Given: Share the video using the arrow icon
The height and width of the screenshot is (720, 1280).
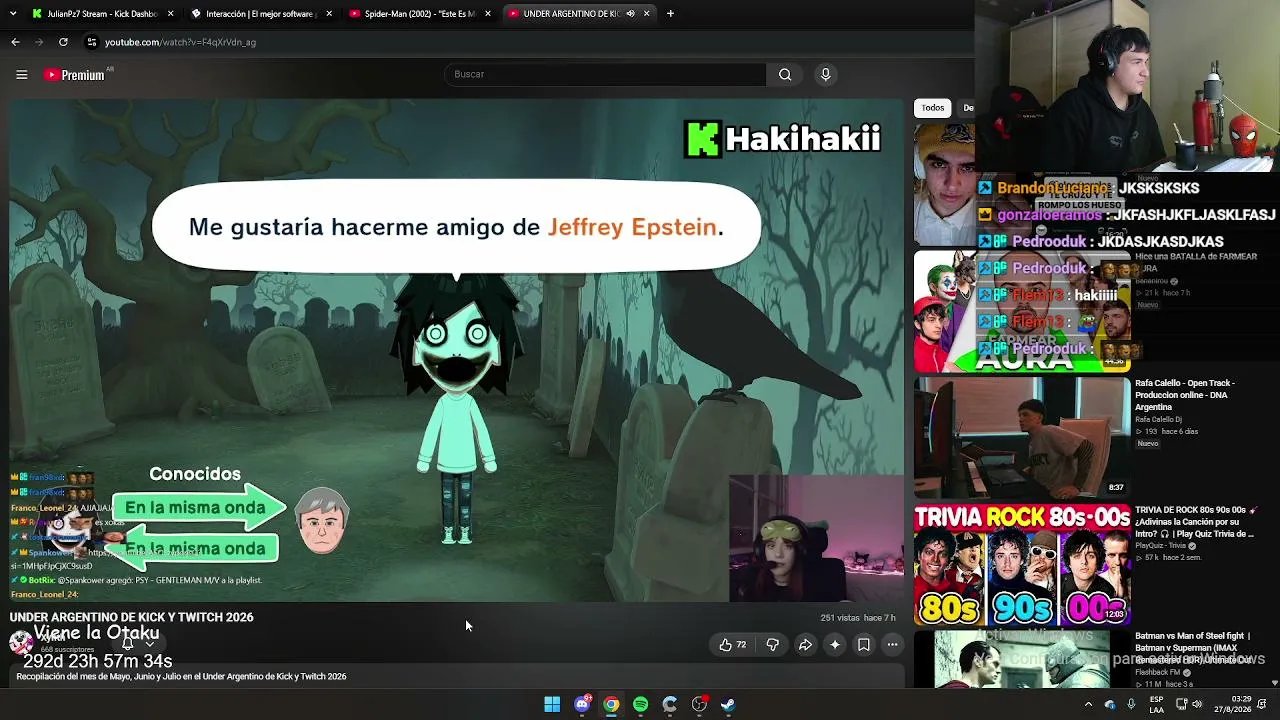Looking at the screenshot, I should pyautogui.click(x=805, y=645).
